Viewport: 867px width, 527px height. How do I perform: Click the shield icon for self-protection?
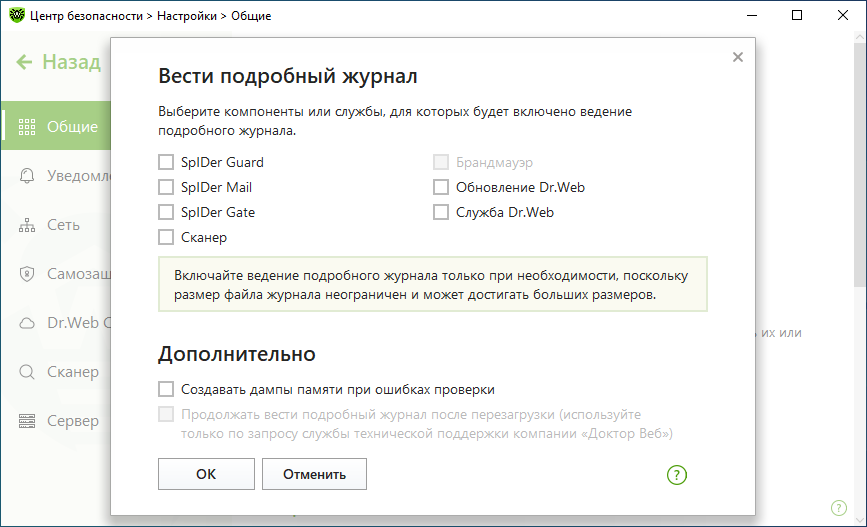click(x=27, y=274)
